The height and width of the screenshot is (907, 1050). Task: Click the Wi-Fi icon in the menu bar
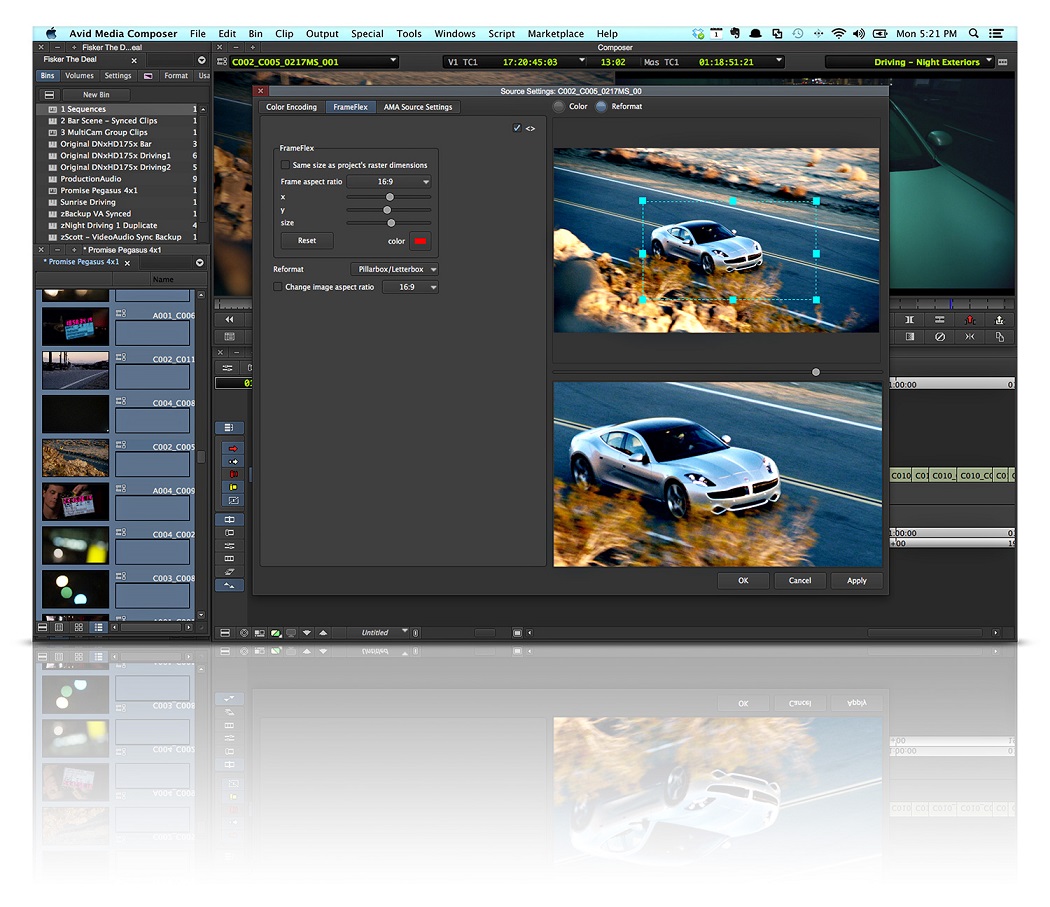838,33
